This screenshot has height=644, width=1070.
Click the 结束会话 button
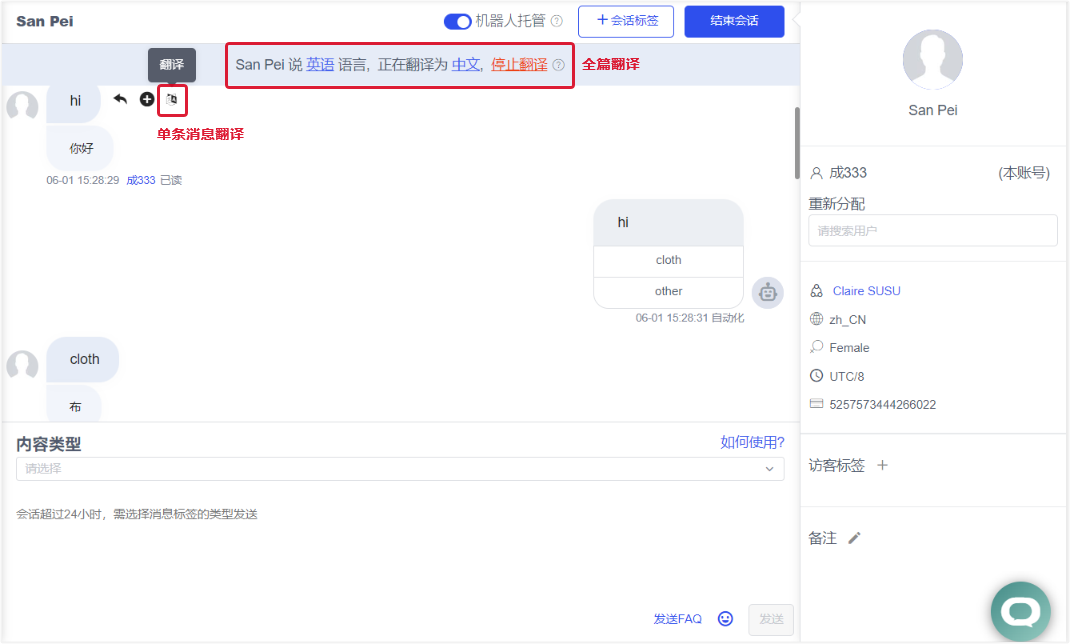coord(734,21)
